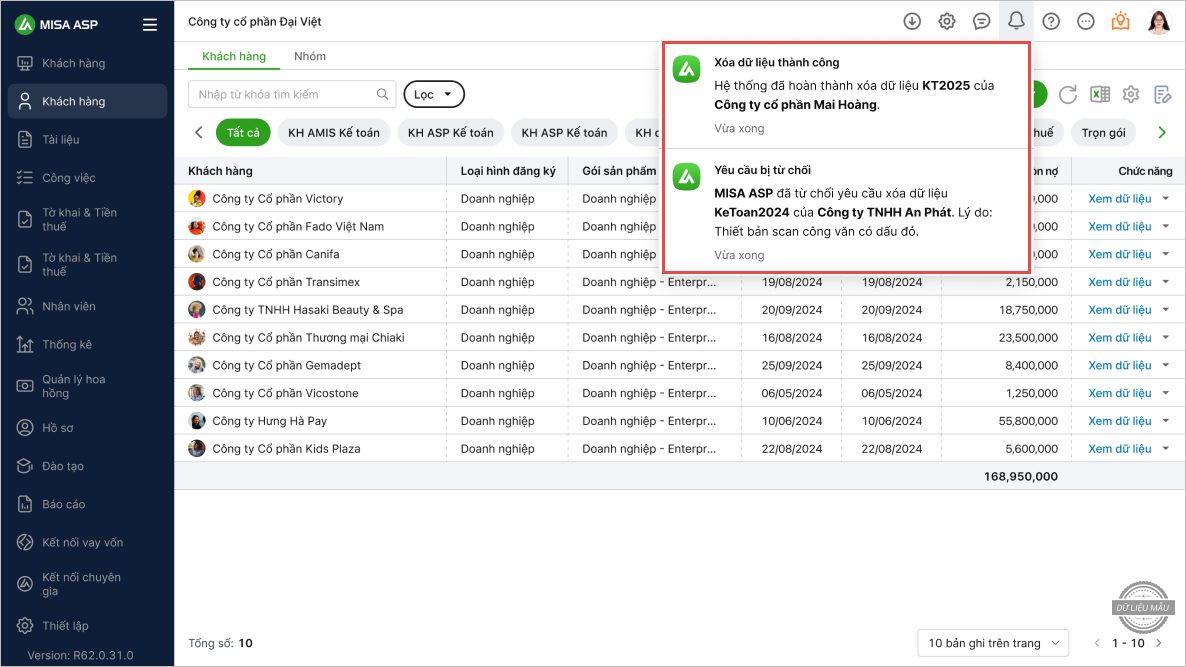This screenshot has width=1186, height=667.
Task: Open the help question mark icon
Action: [x=1051, y=21]
